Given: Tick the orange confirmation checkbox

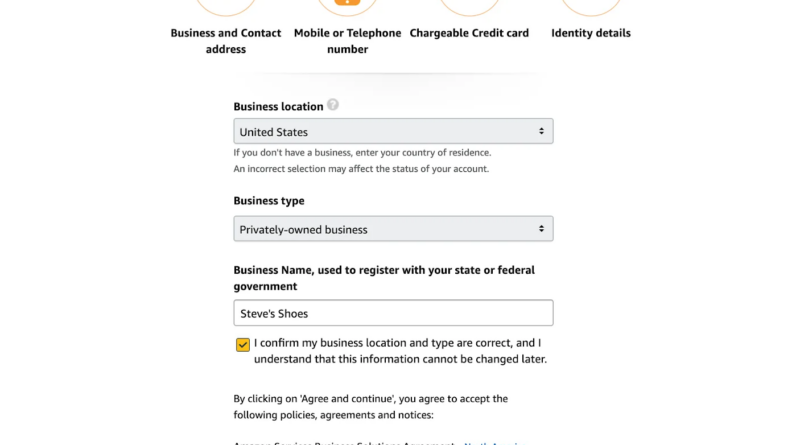Looking at the screenshot, I should pos(243,345).
